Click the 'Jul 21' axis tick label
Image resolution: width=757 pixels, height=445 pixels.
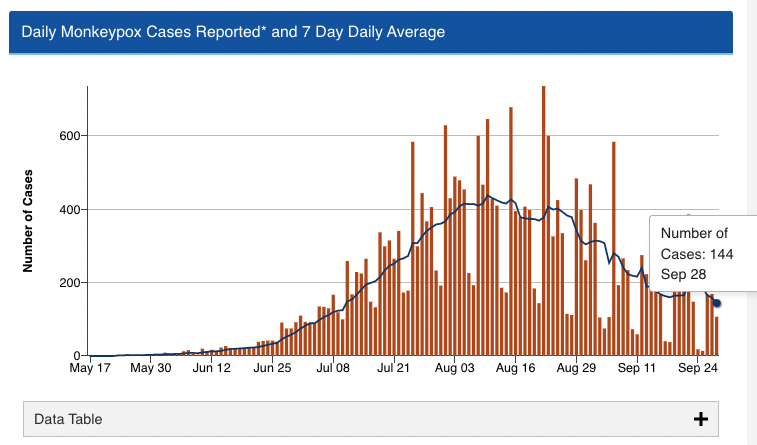click(394, 367)
